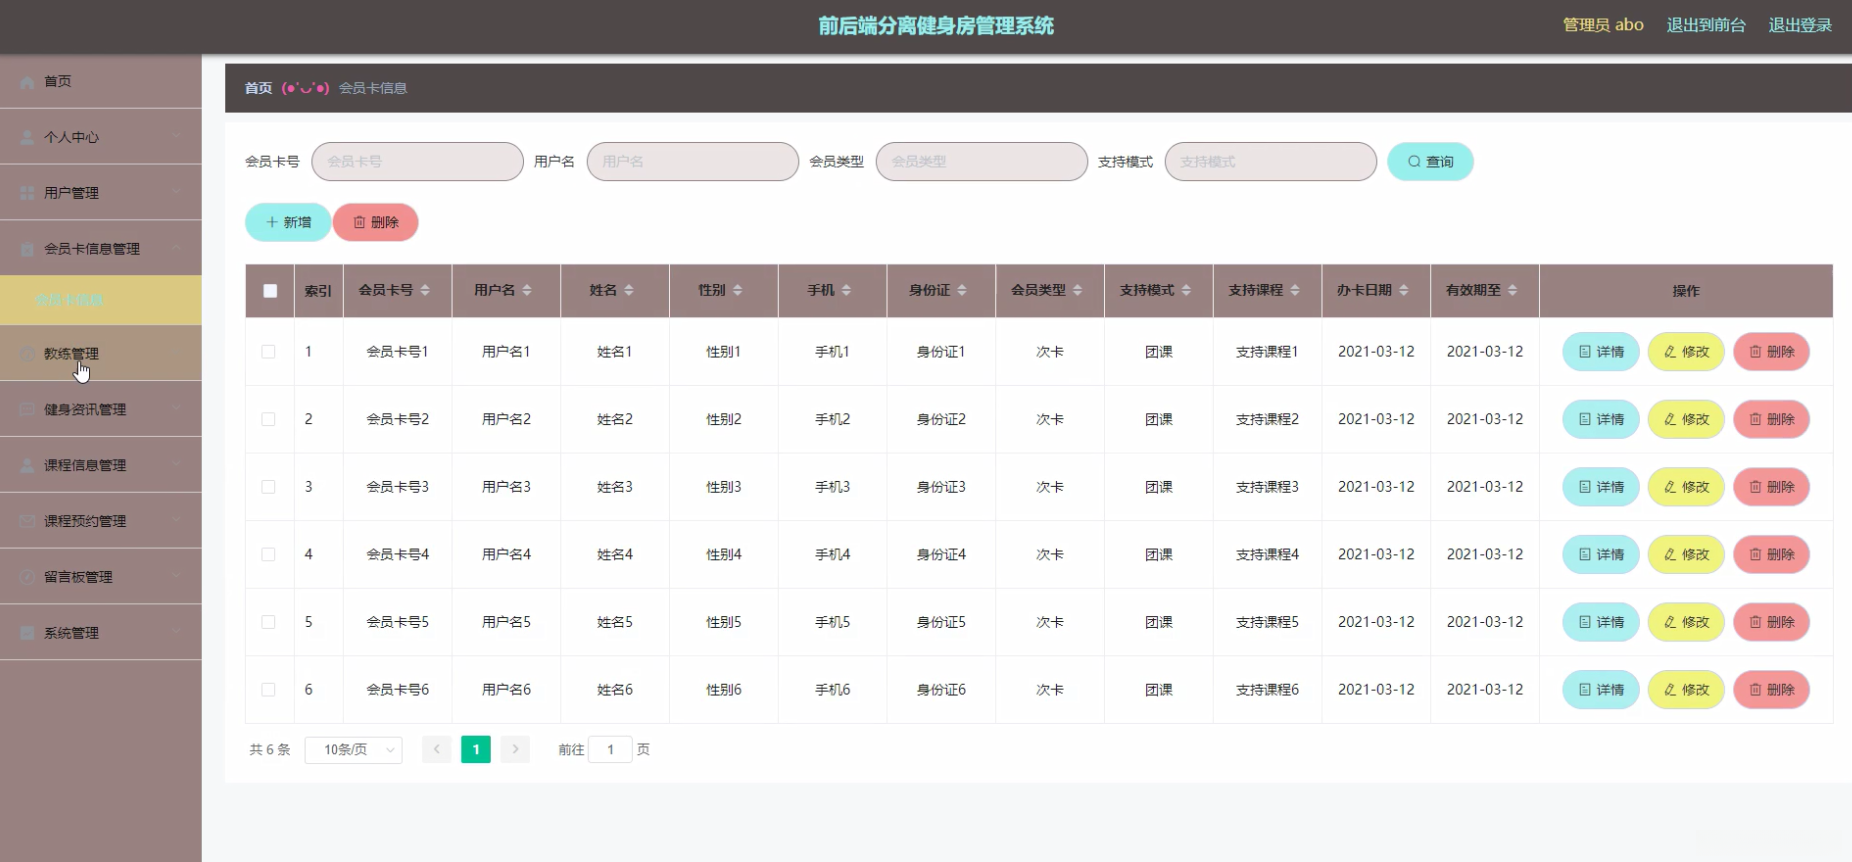Select the checkbox for row 会员卡号3
Image resolution: width=1852 pixels, height=862 pixels.
268,487
